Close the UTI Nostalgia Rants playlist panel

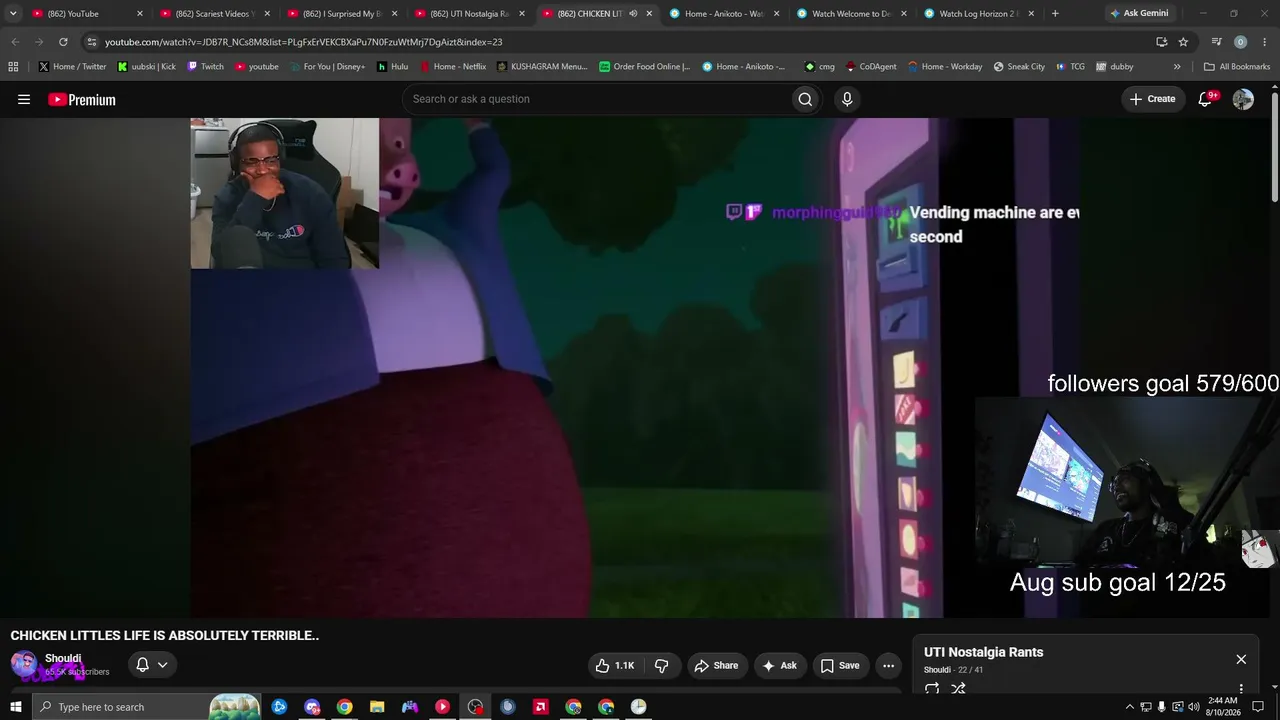(1241, 659)
